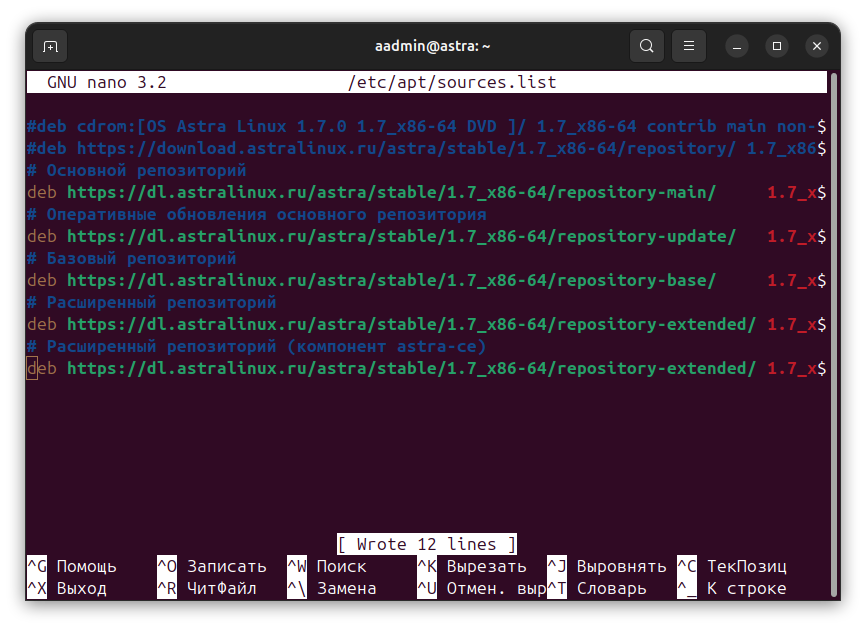Open terminal search
The width and height of the screenshot is (866, 629).
click(647, 46)
